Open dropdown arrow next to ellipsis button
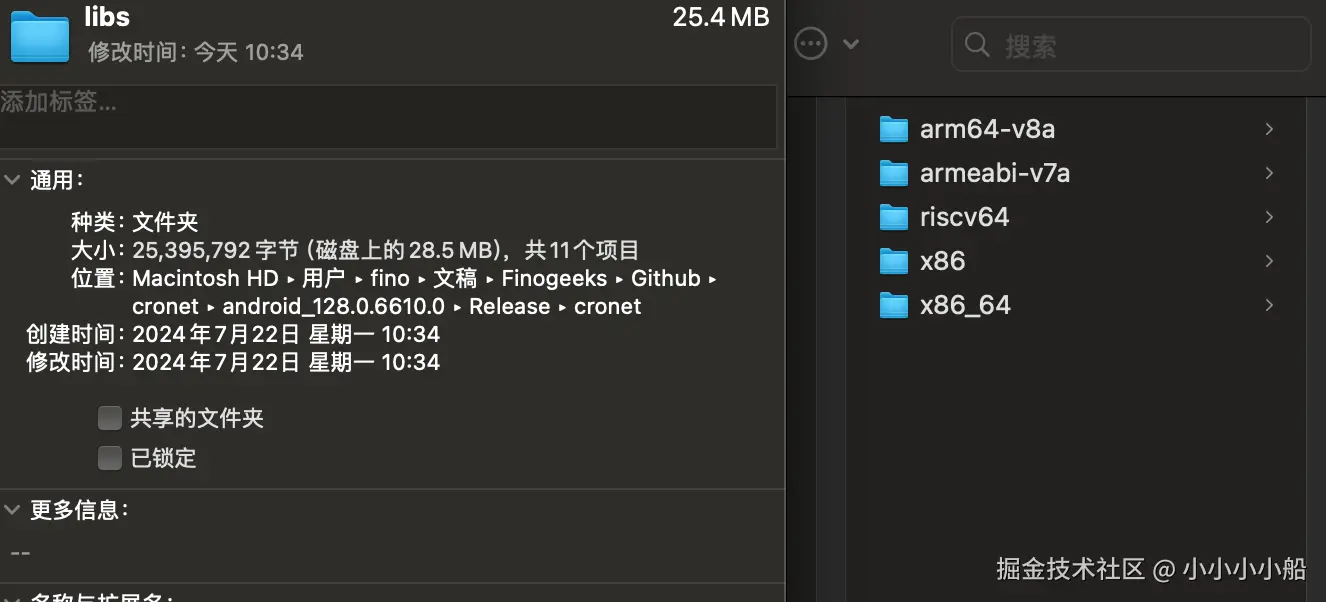Image resolution: width=1326 pixels, height=602 pixels. 851,44
